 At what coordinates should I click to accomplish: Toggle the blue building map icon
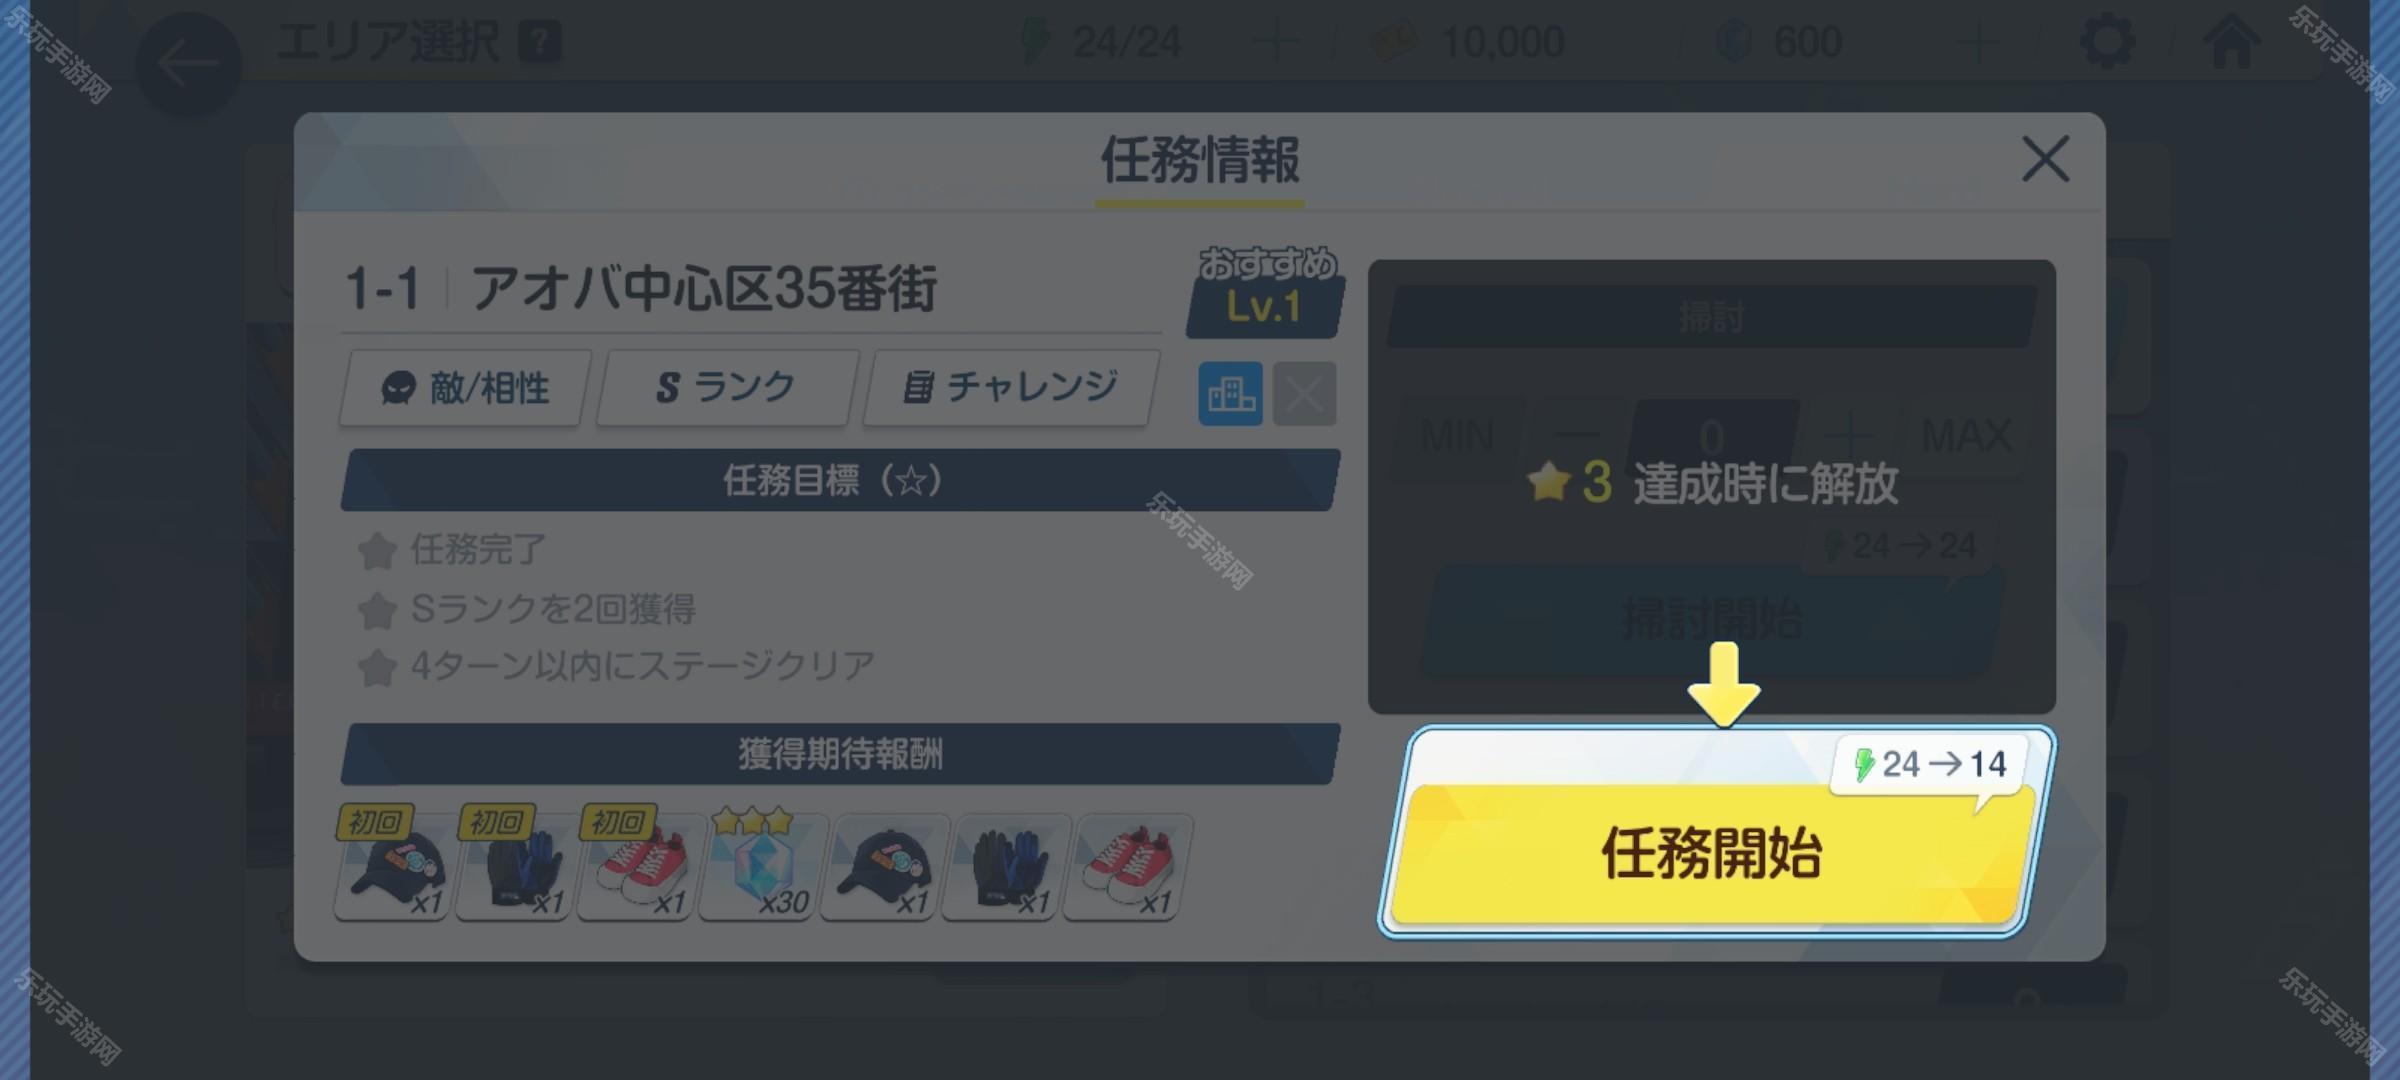(x=1230, y=394)
